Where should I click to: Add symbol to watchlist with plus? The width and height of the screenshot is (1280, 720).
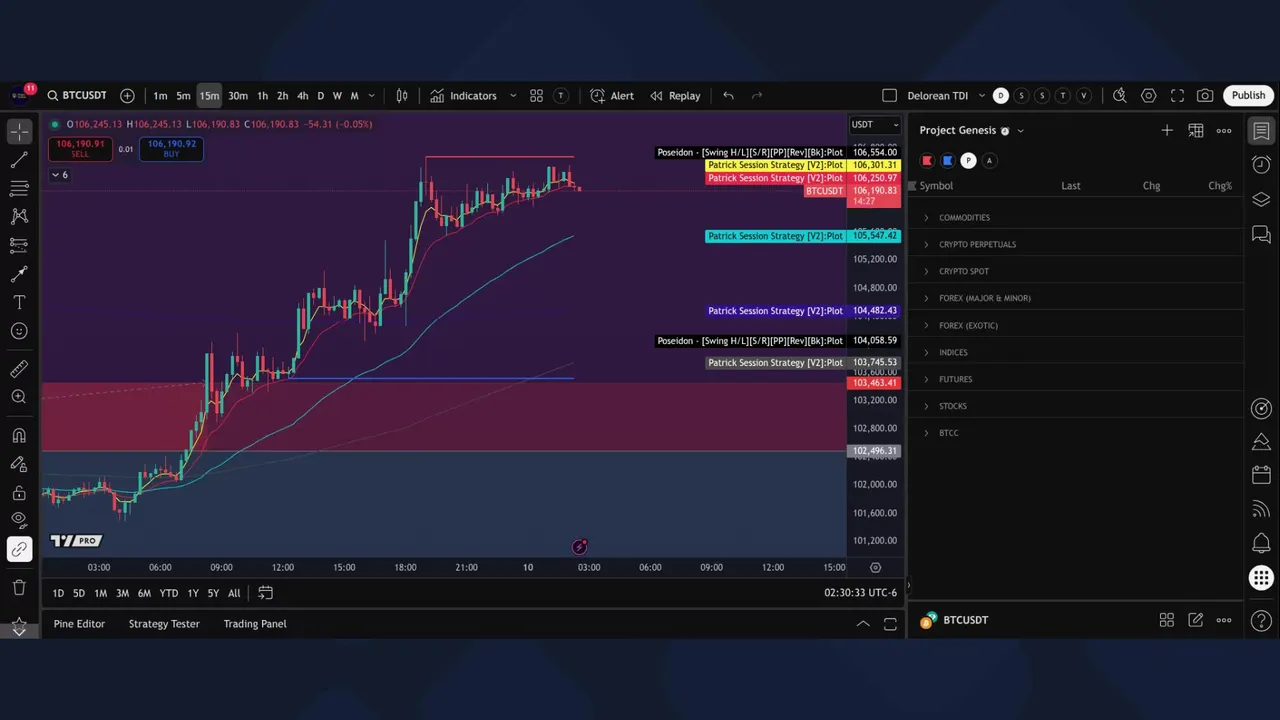(1167, 130)
